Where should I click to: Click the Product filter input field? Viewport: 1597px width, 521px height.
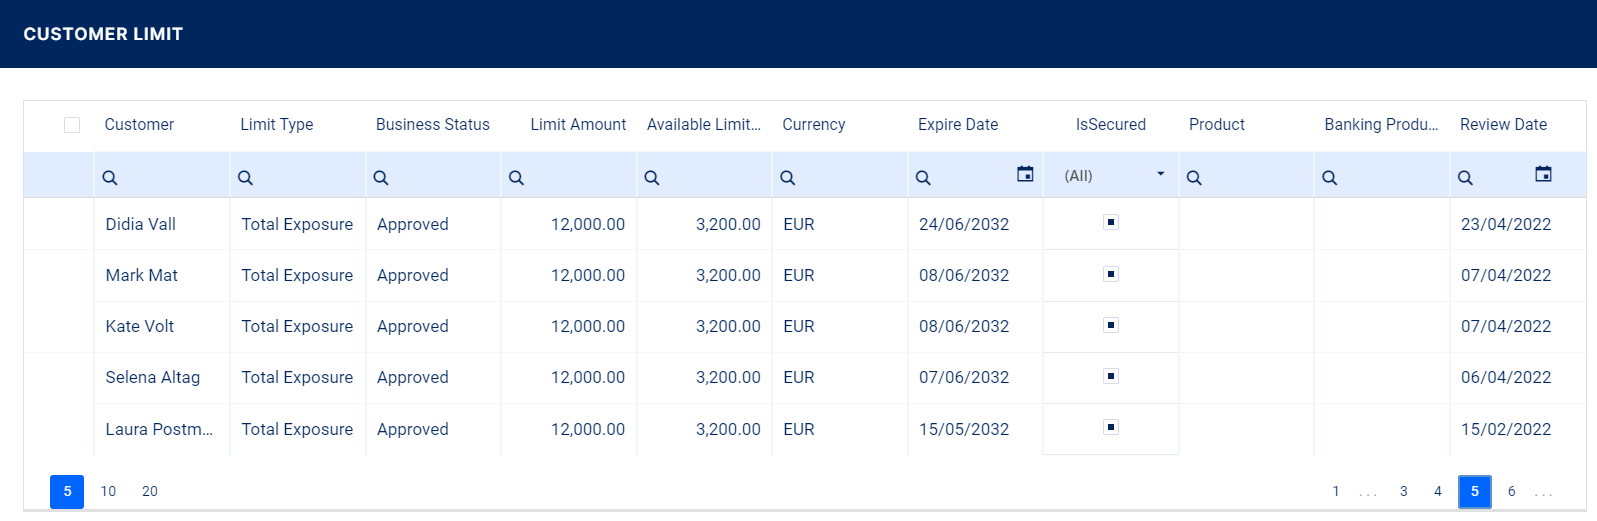tap(1255, 177)
